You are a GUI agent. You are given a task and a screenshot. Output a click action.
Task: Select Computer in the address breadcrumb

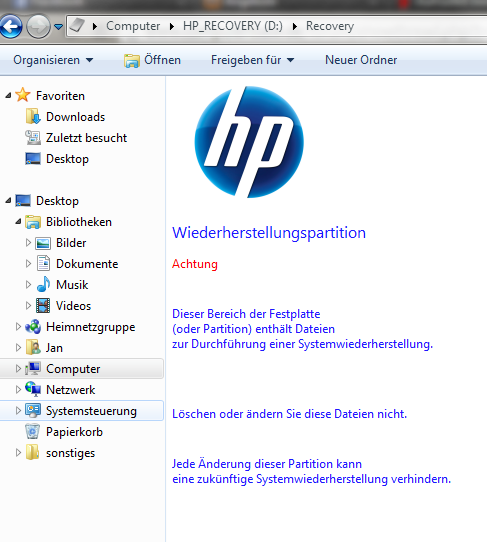pyautogui.click(x=133, y=26)
